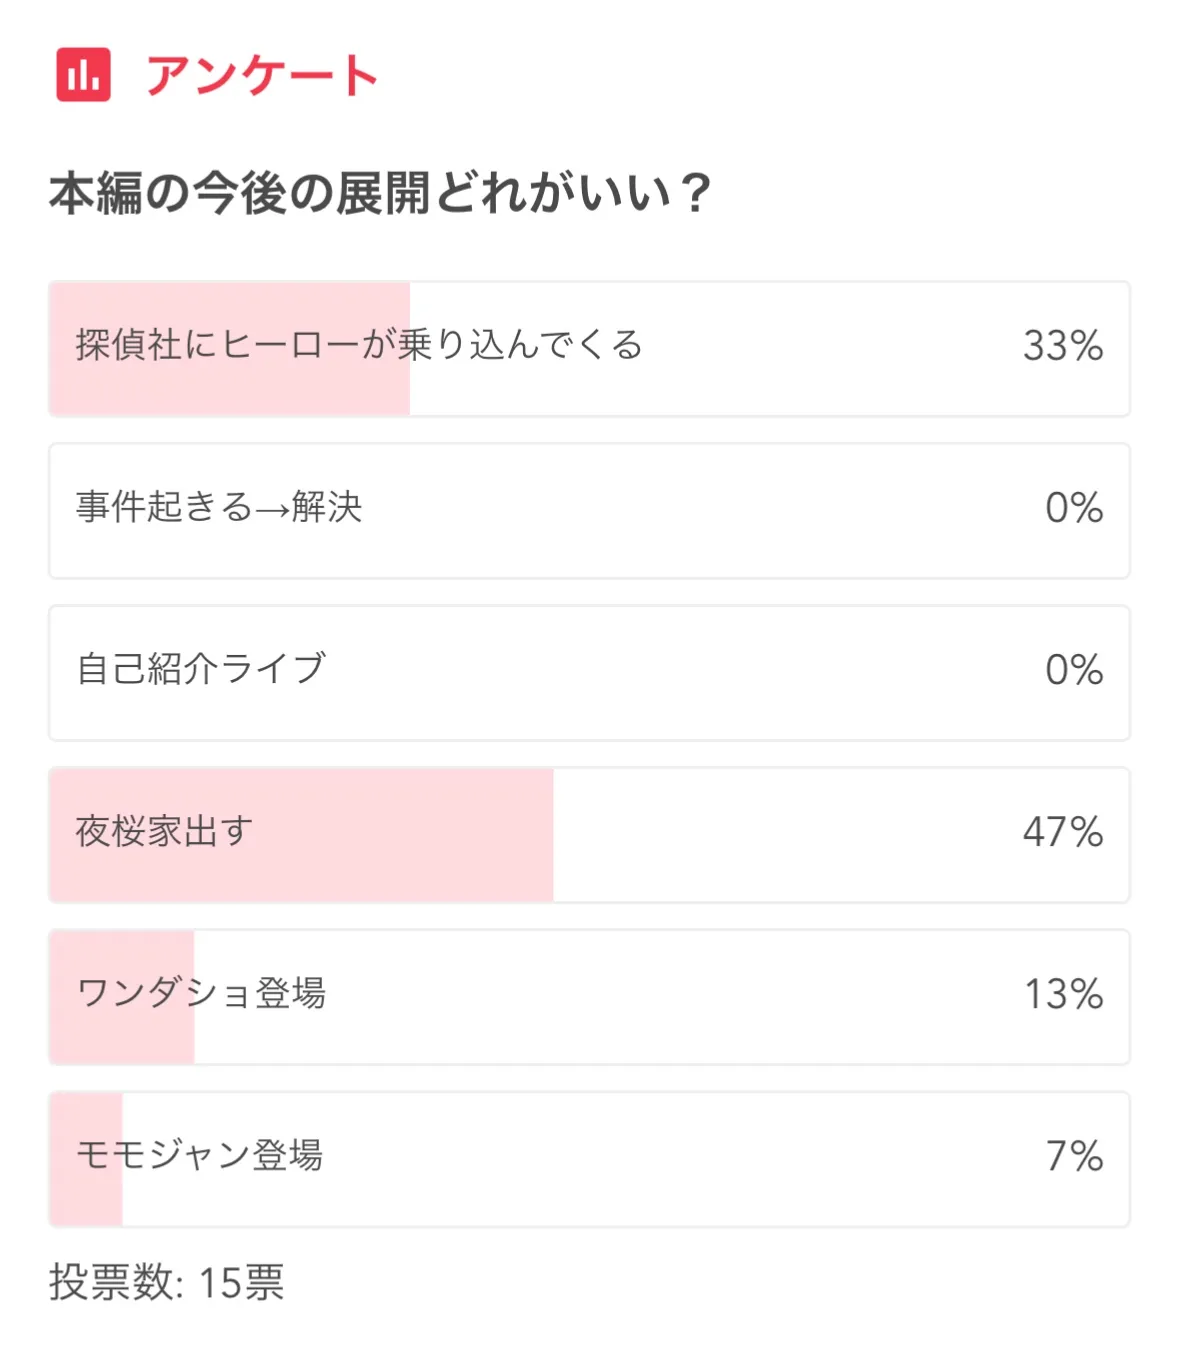The image size is (1179, 1369).
Task: Choose the 自己紹介ライブ poll option
Action: pos(202,669)
